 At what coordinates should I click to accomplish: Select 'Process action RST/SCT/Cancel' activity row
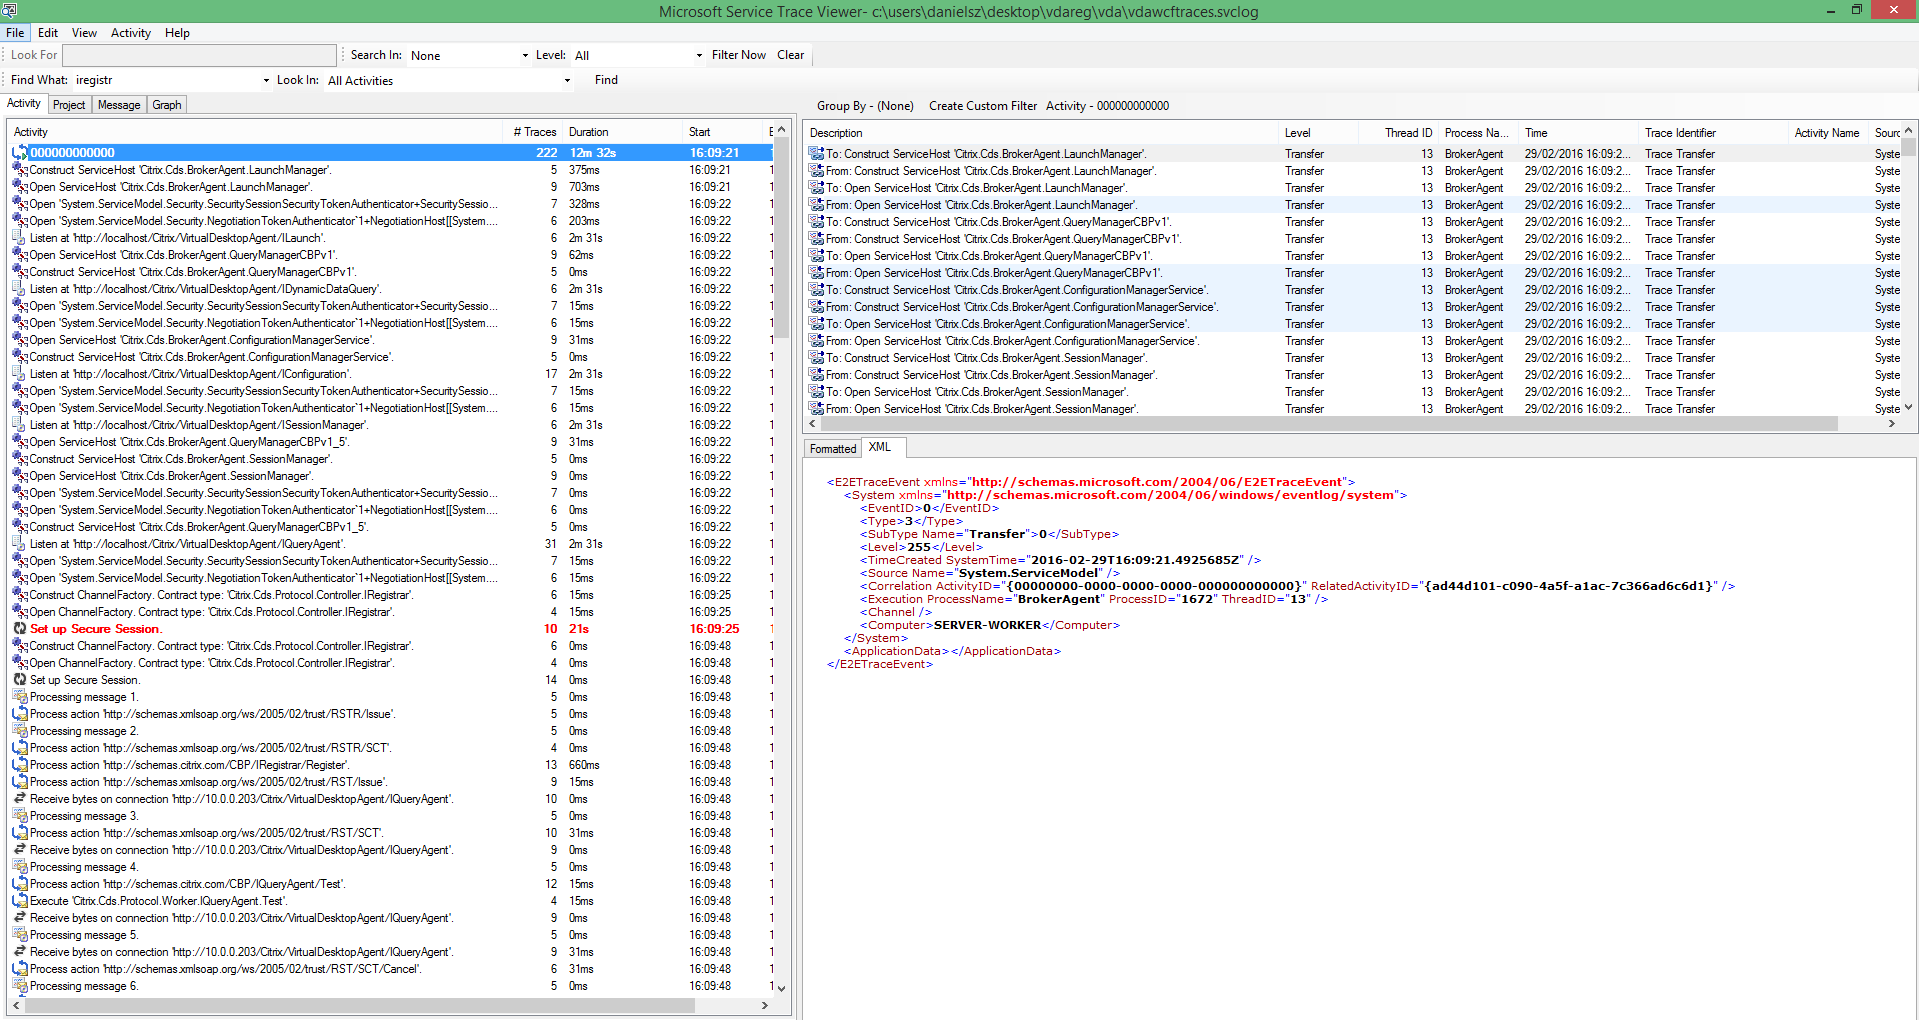tap(391, 969)
